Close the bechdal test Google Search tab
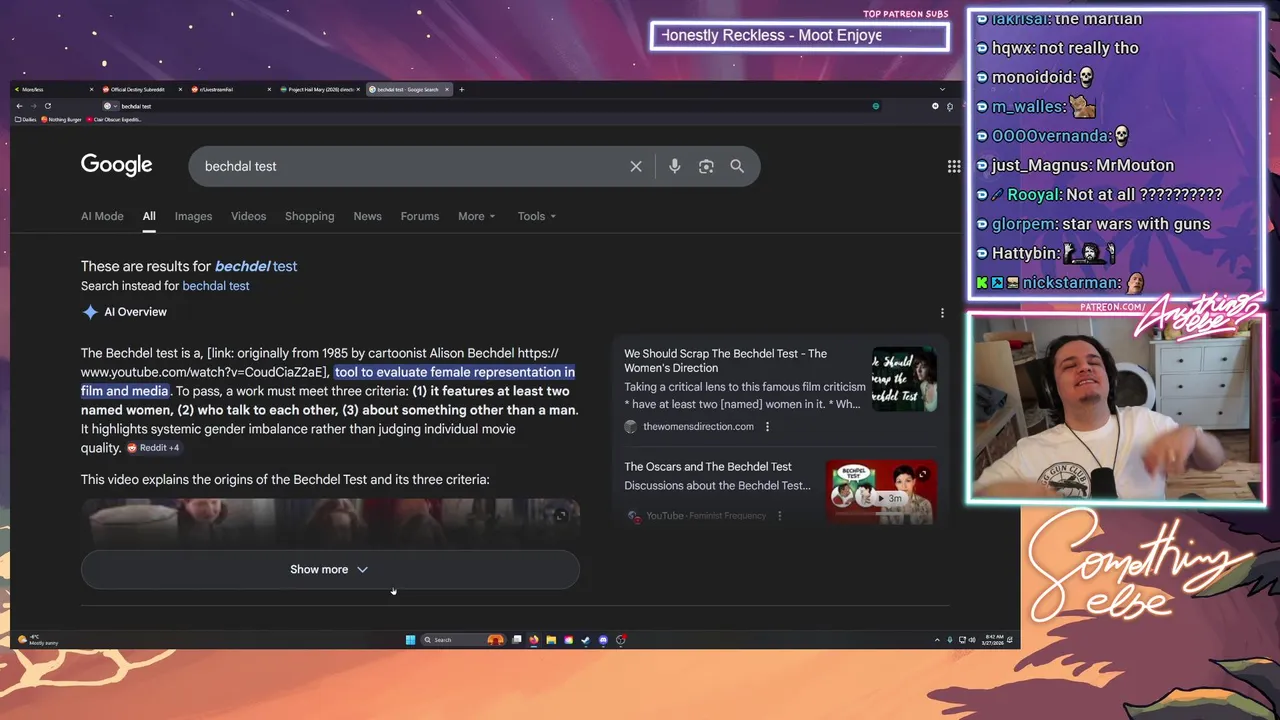This screenshot has height=720, width=1280. click(447, 89)
